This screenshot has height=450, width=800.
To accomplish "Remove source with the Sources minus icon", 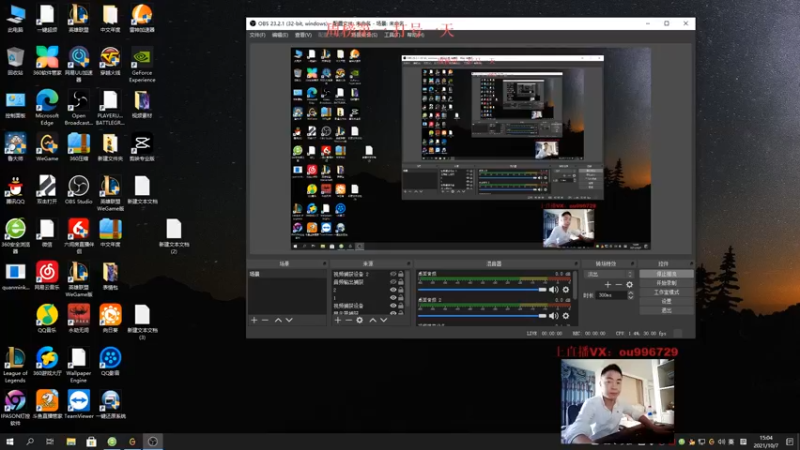I will click(348, 320).
